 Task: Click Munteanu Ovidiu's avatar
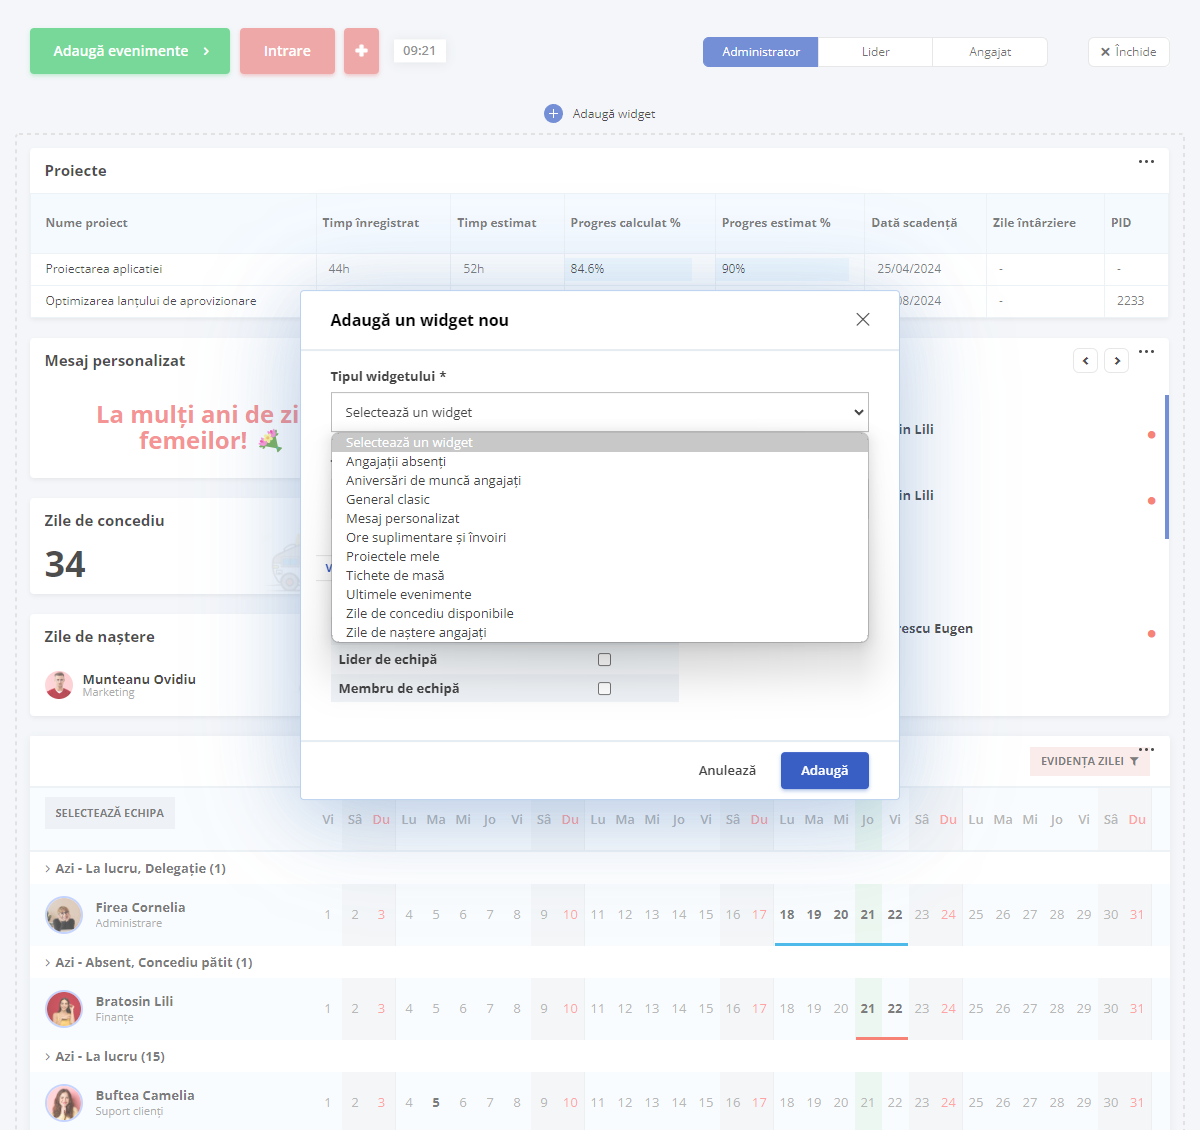[59, 685]
